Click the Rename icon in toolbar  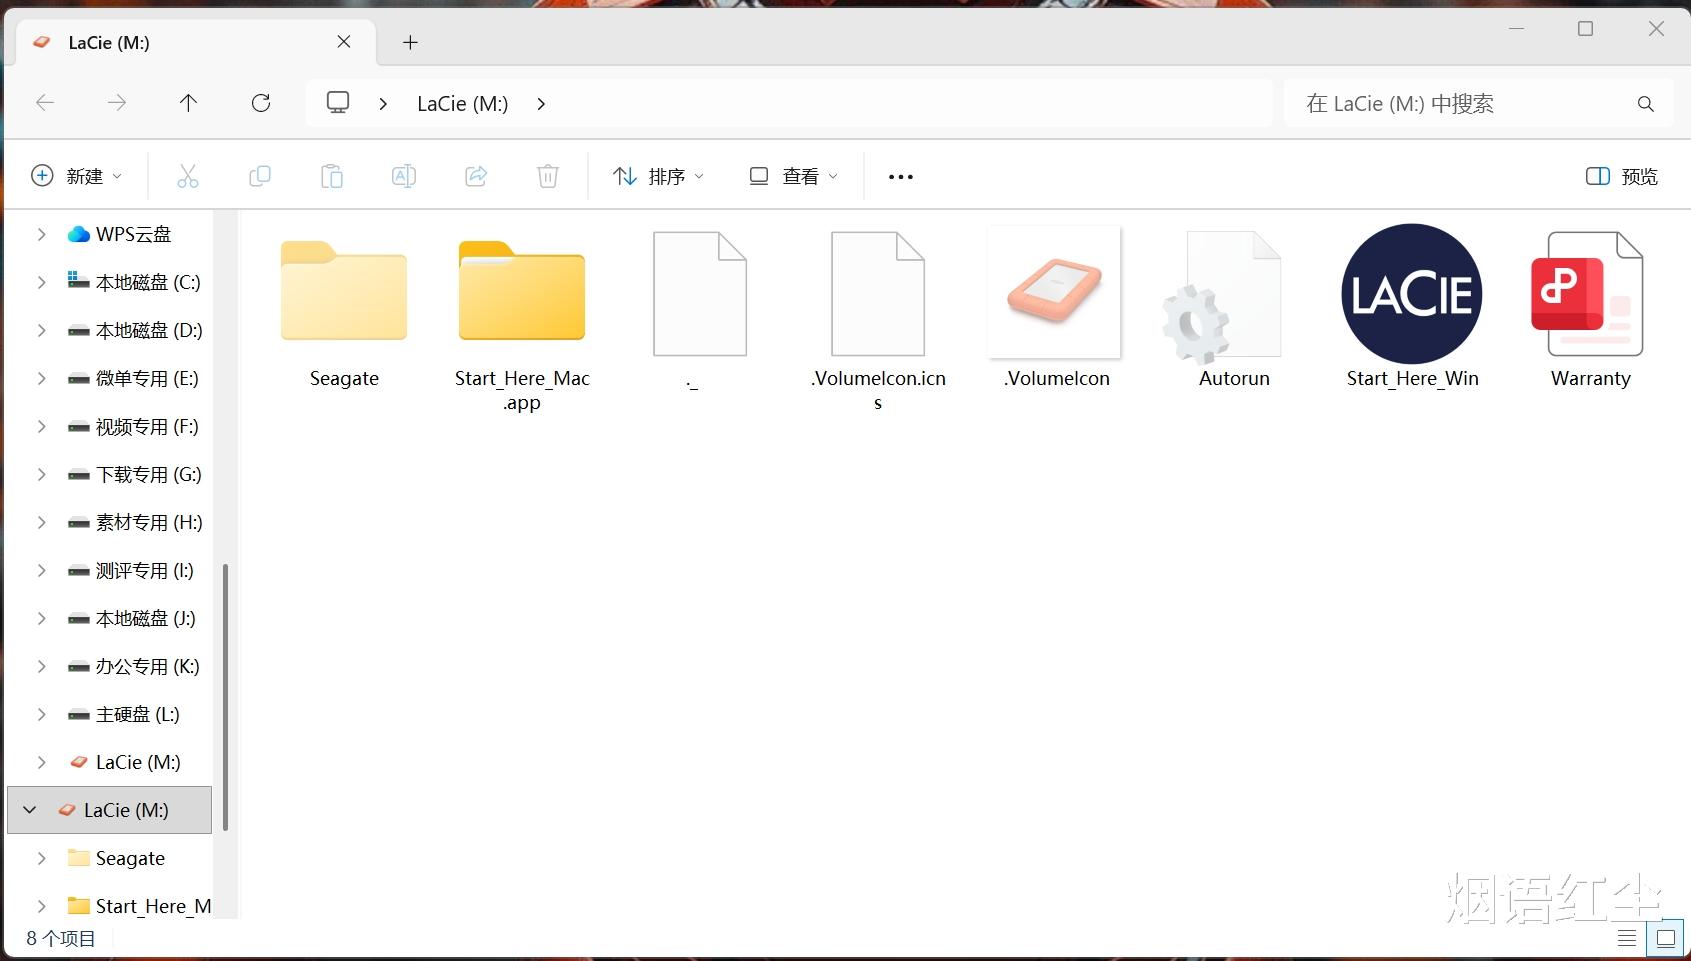point(404,176)
